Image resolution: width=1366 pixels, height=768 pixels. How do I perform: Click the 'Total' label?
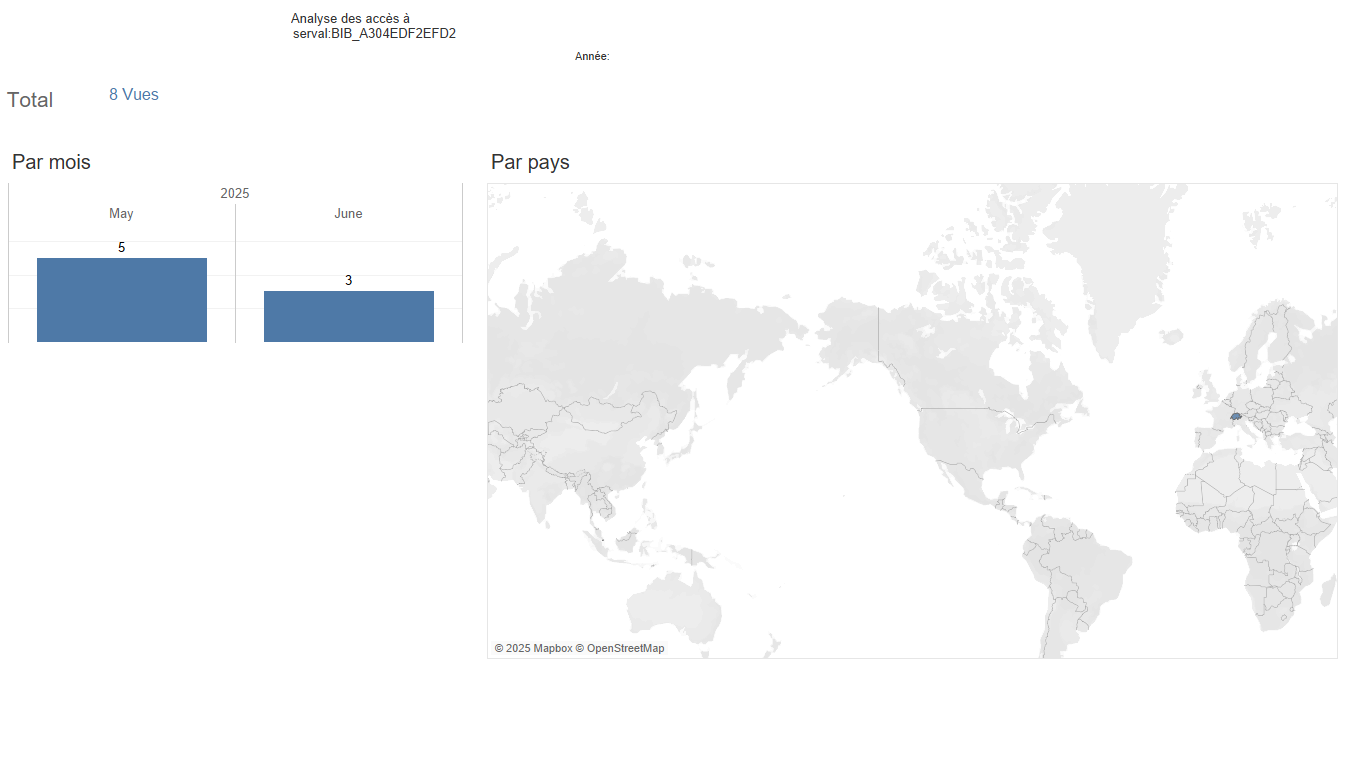coord(30,100)
